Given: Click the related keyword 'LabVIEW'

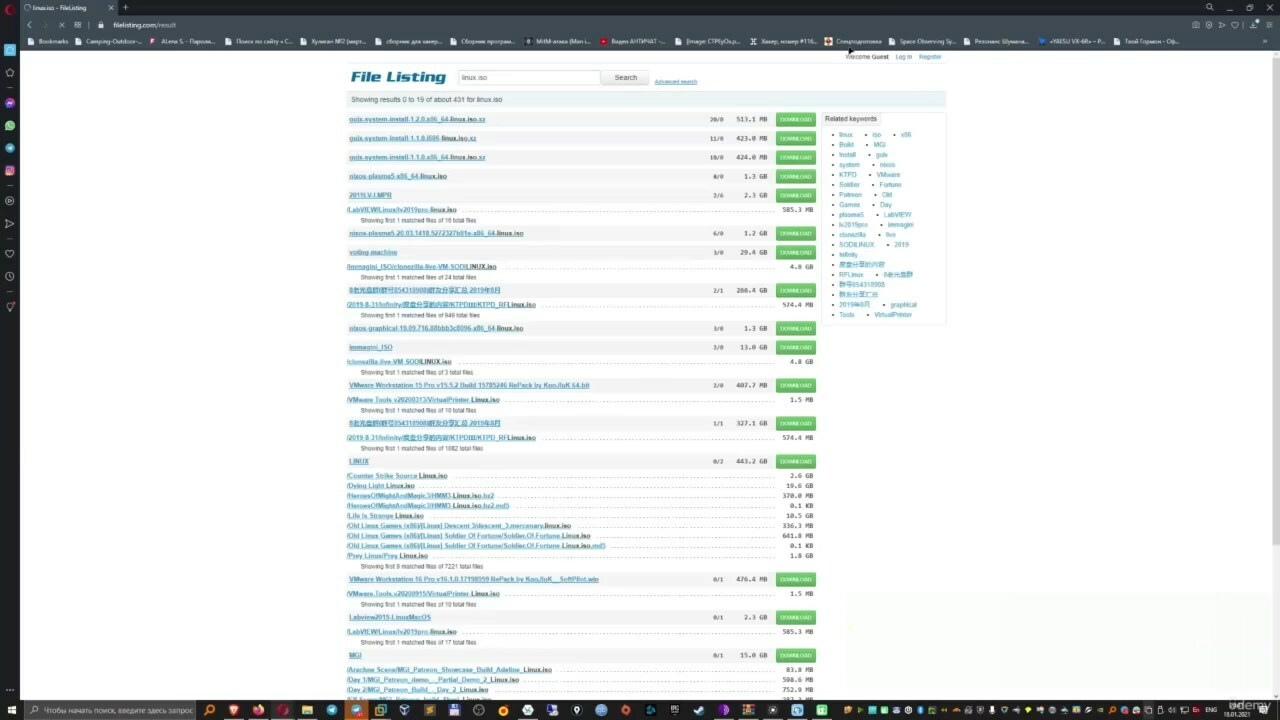Looking at the screenshot, I should [897, 214].
